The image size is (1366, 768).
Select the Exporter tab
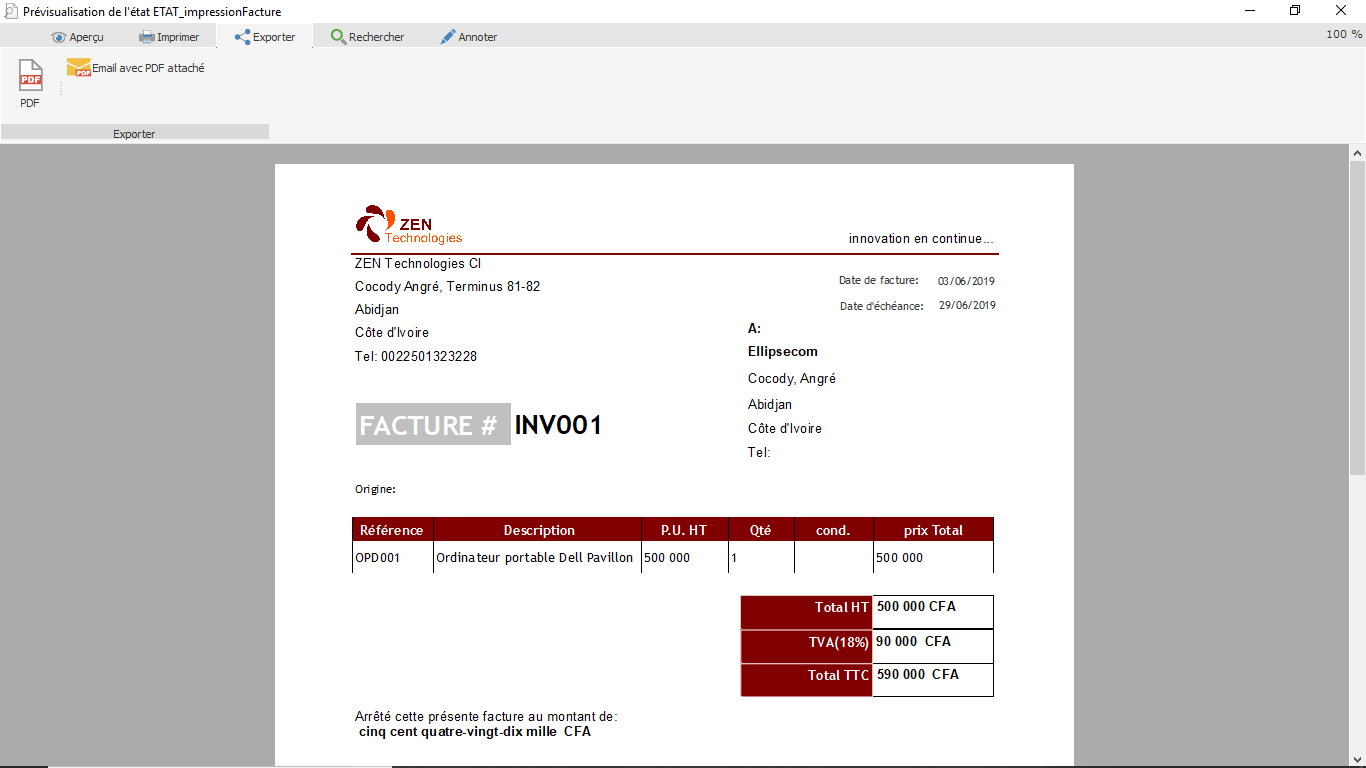(x=265, y=37)
